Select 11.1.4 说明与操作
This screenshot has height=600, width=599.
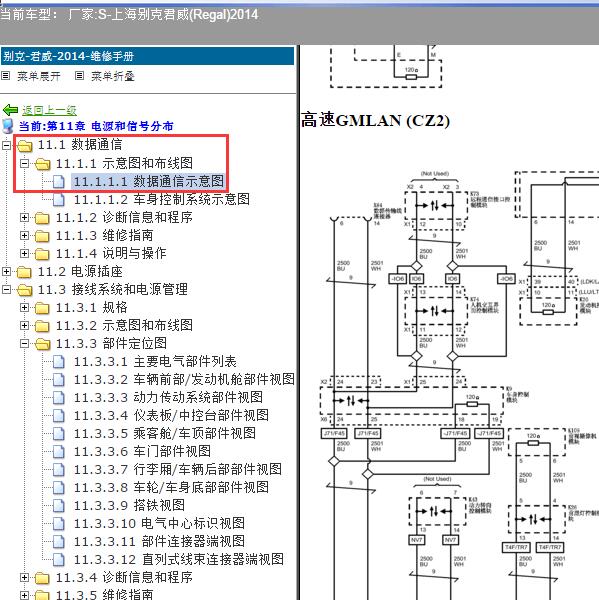(111, 253)
